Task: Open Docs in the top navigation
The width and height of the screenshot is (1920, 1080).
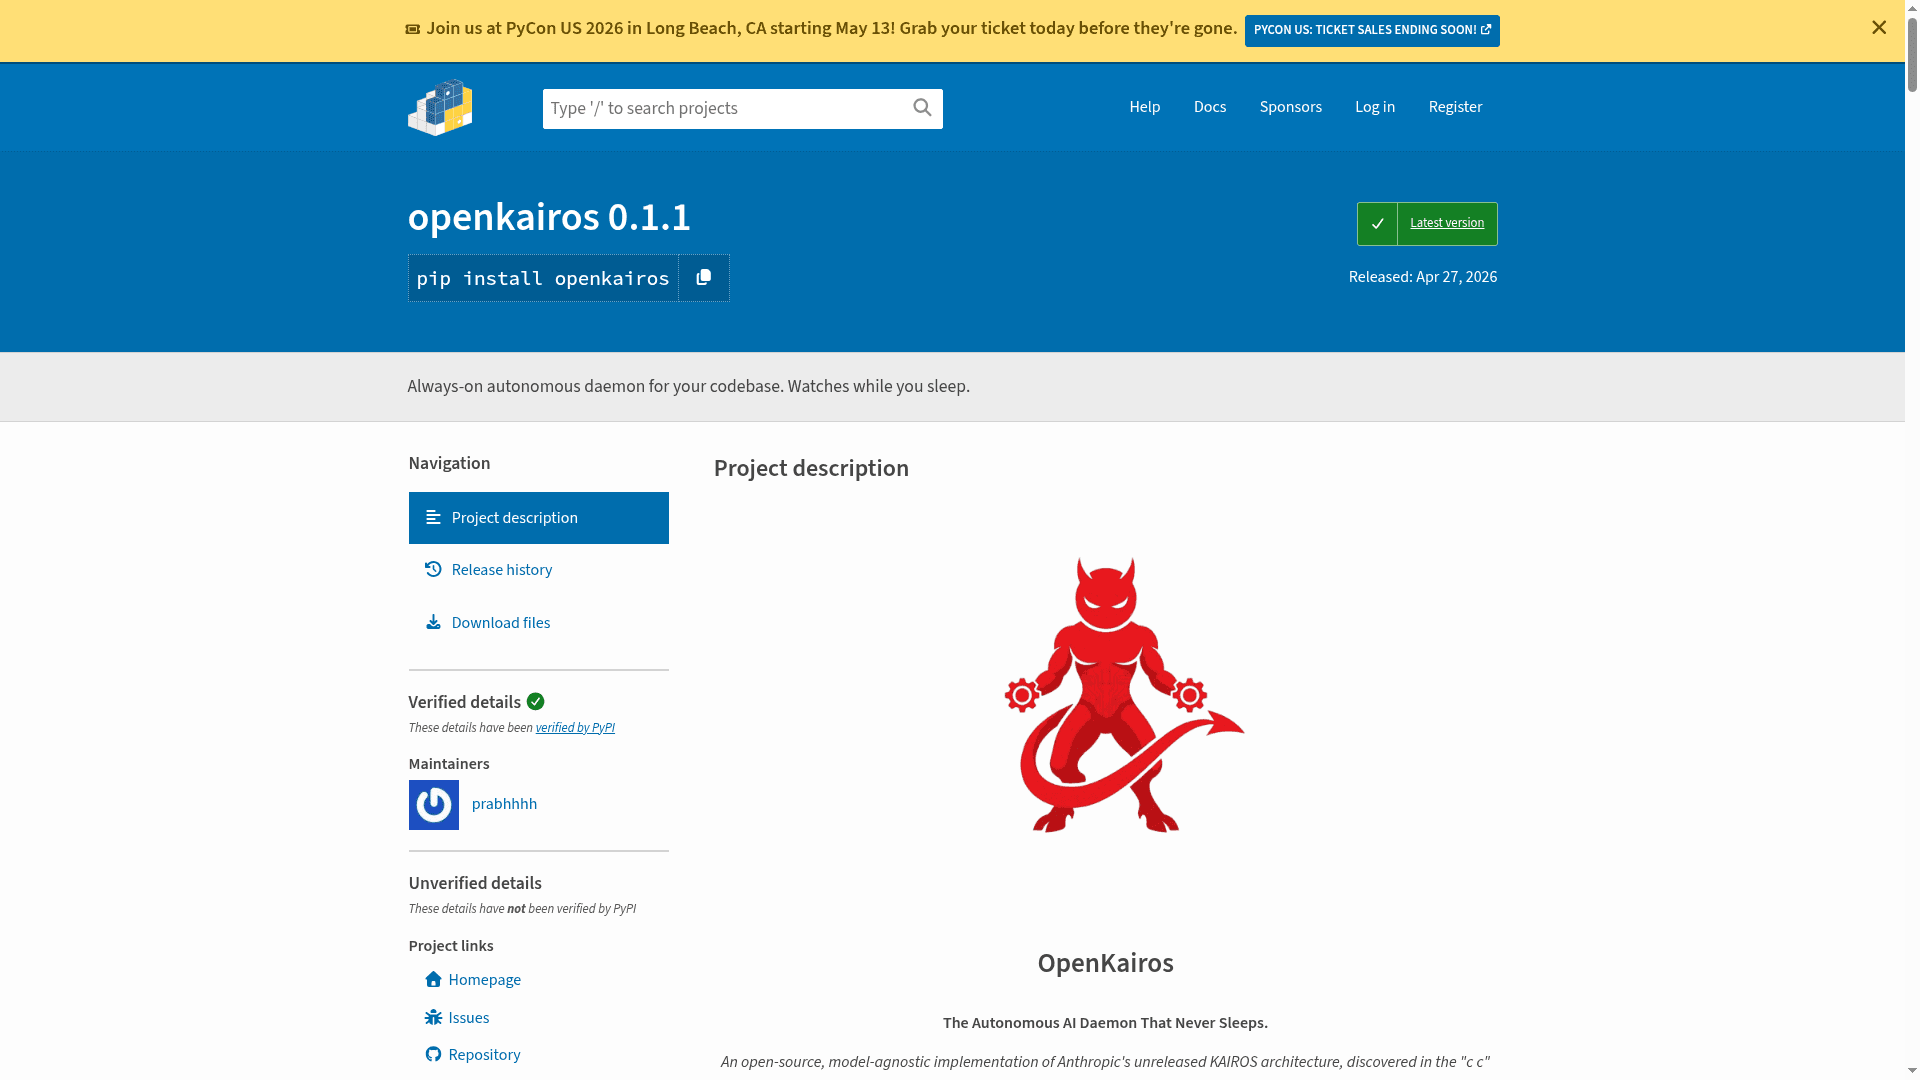Action: [x=1210, y=107]
